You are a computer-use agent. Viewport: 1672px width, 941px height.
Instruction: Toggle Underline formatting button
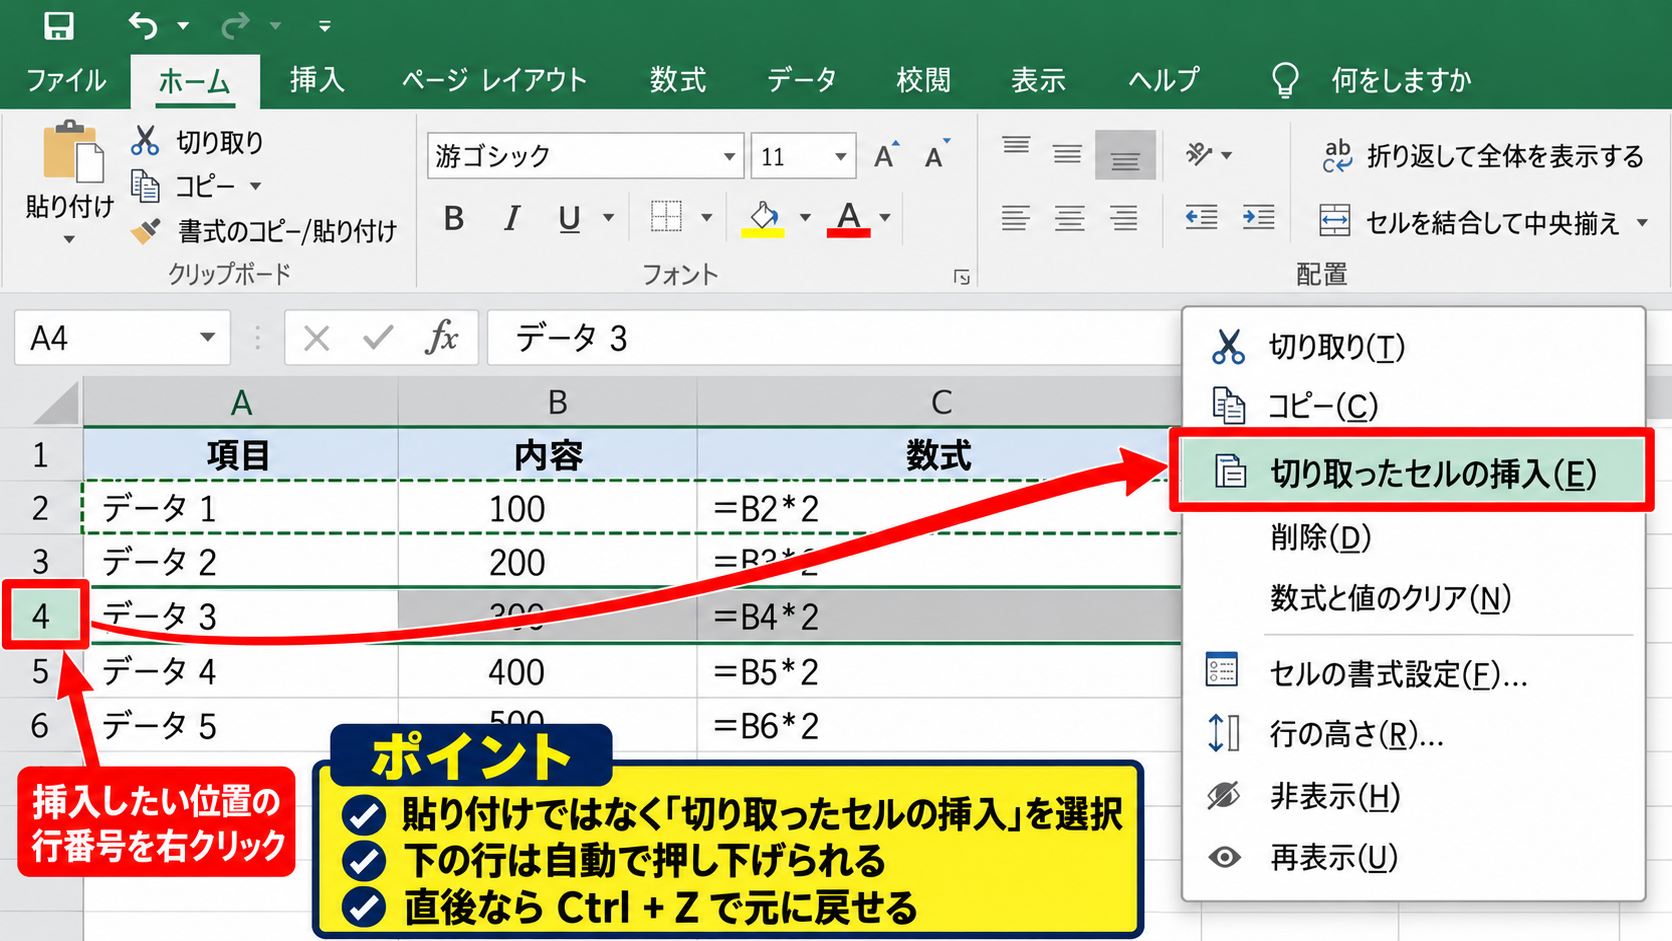pyautogui.click(x=569, y=217)
